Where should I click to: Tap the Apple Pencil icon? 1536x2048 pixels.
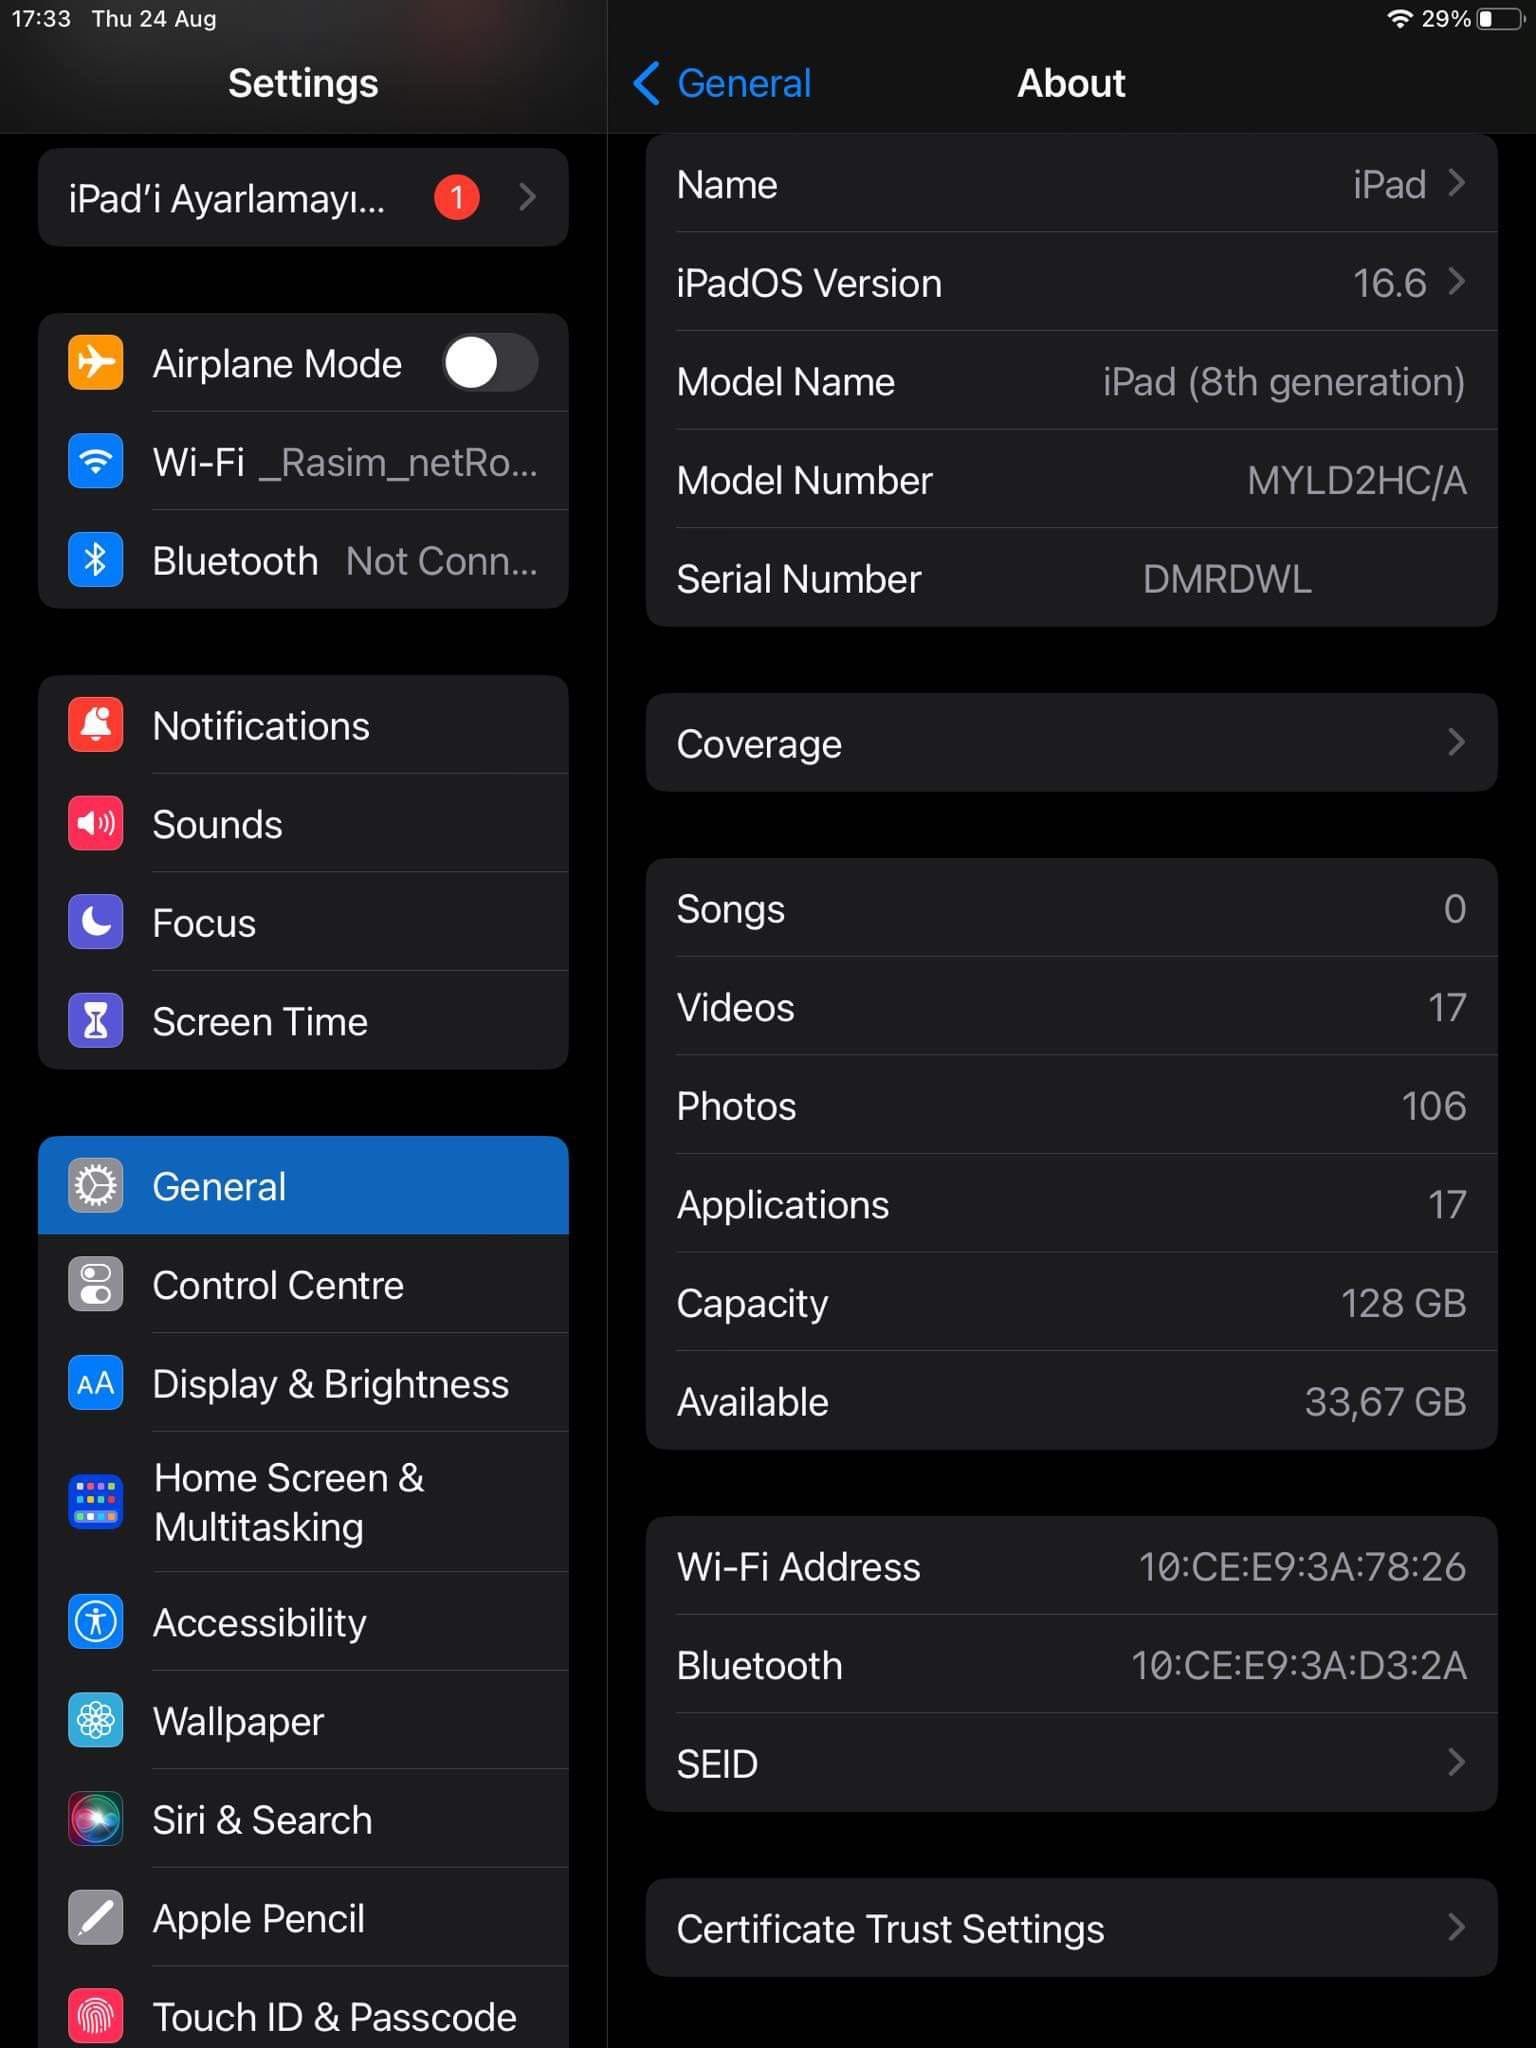[x=95, y=1918]
